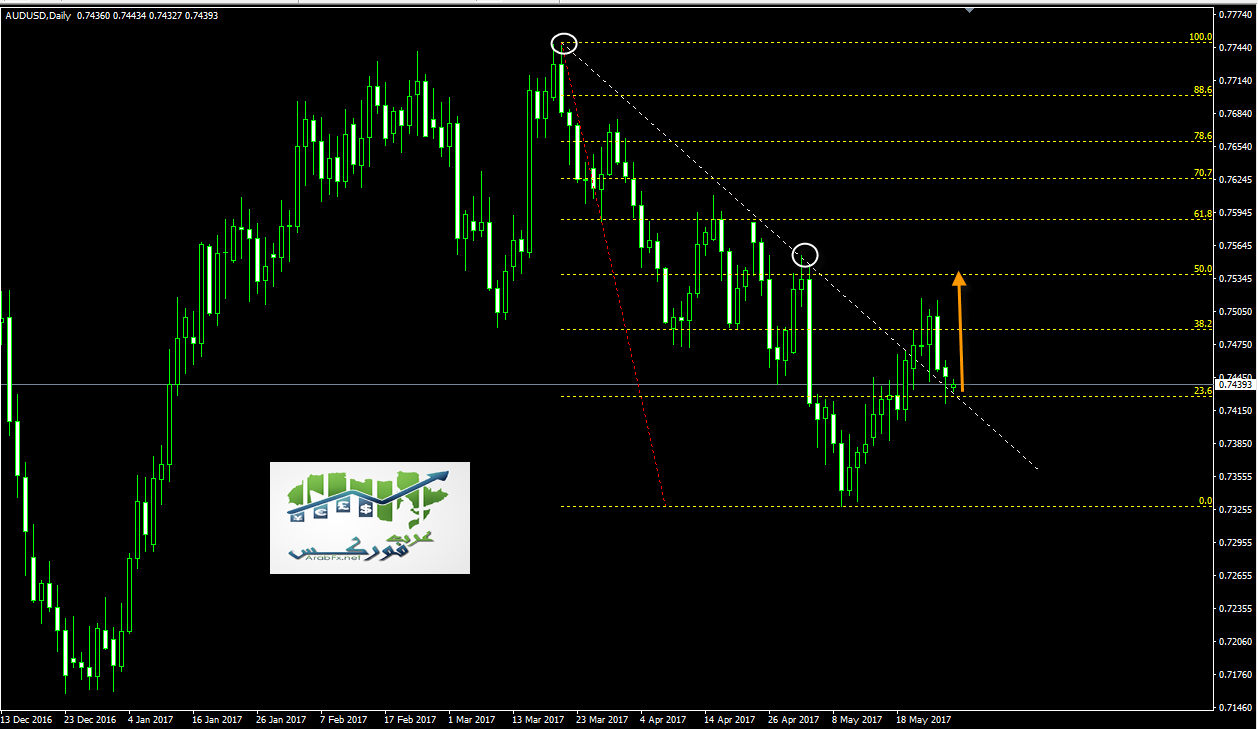Click 0.76840 on the price scale
This screenshot has width=1258, height=729.
coord(1237,114)
